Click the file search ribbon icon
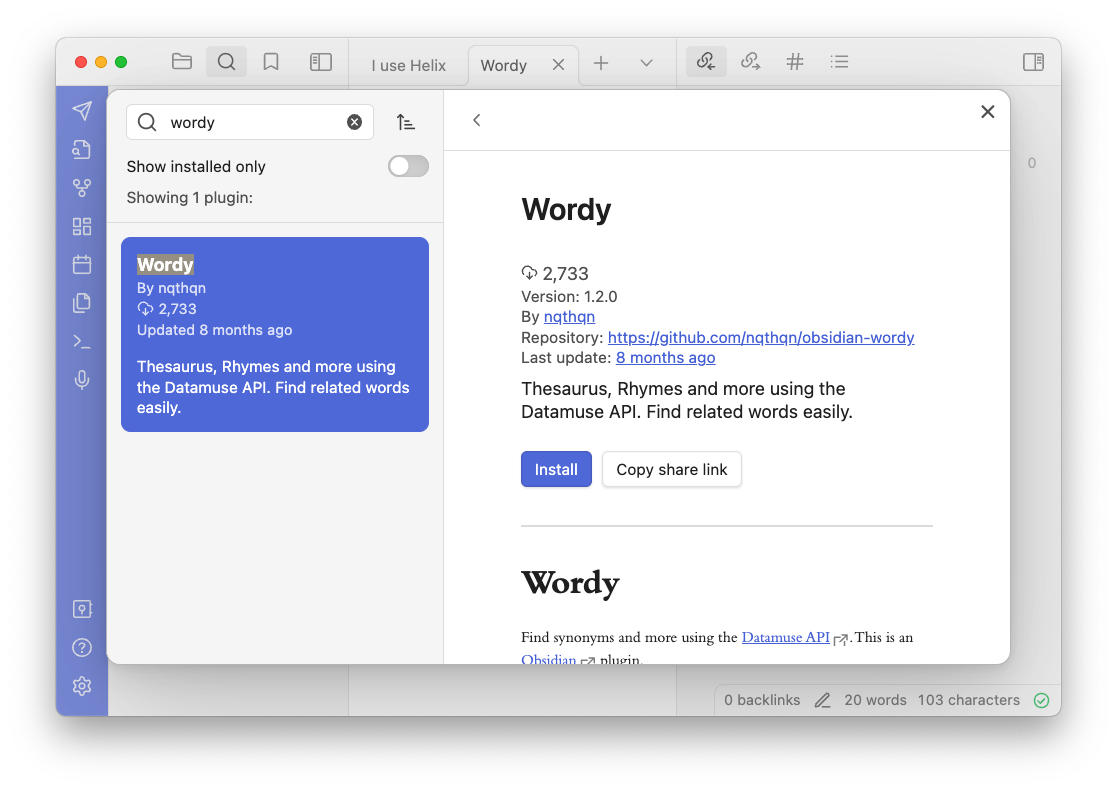 82,149
